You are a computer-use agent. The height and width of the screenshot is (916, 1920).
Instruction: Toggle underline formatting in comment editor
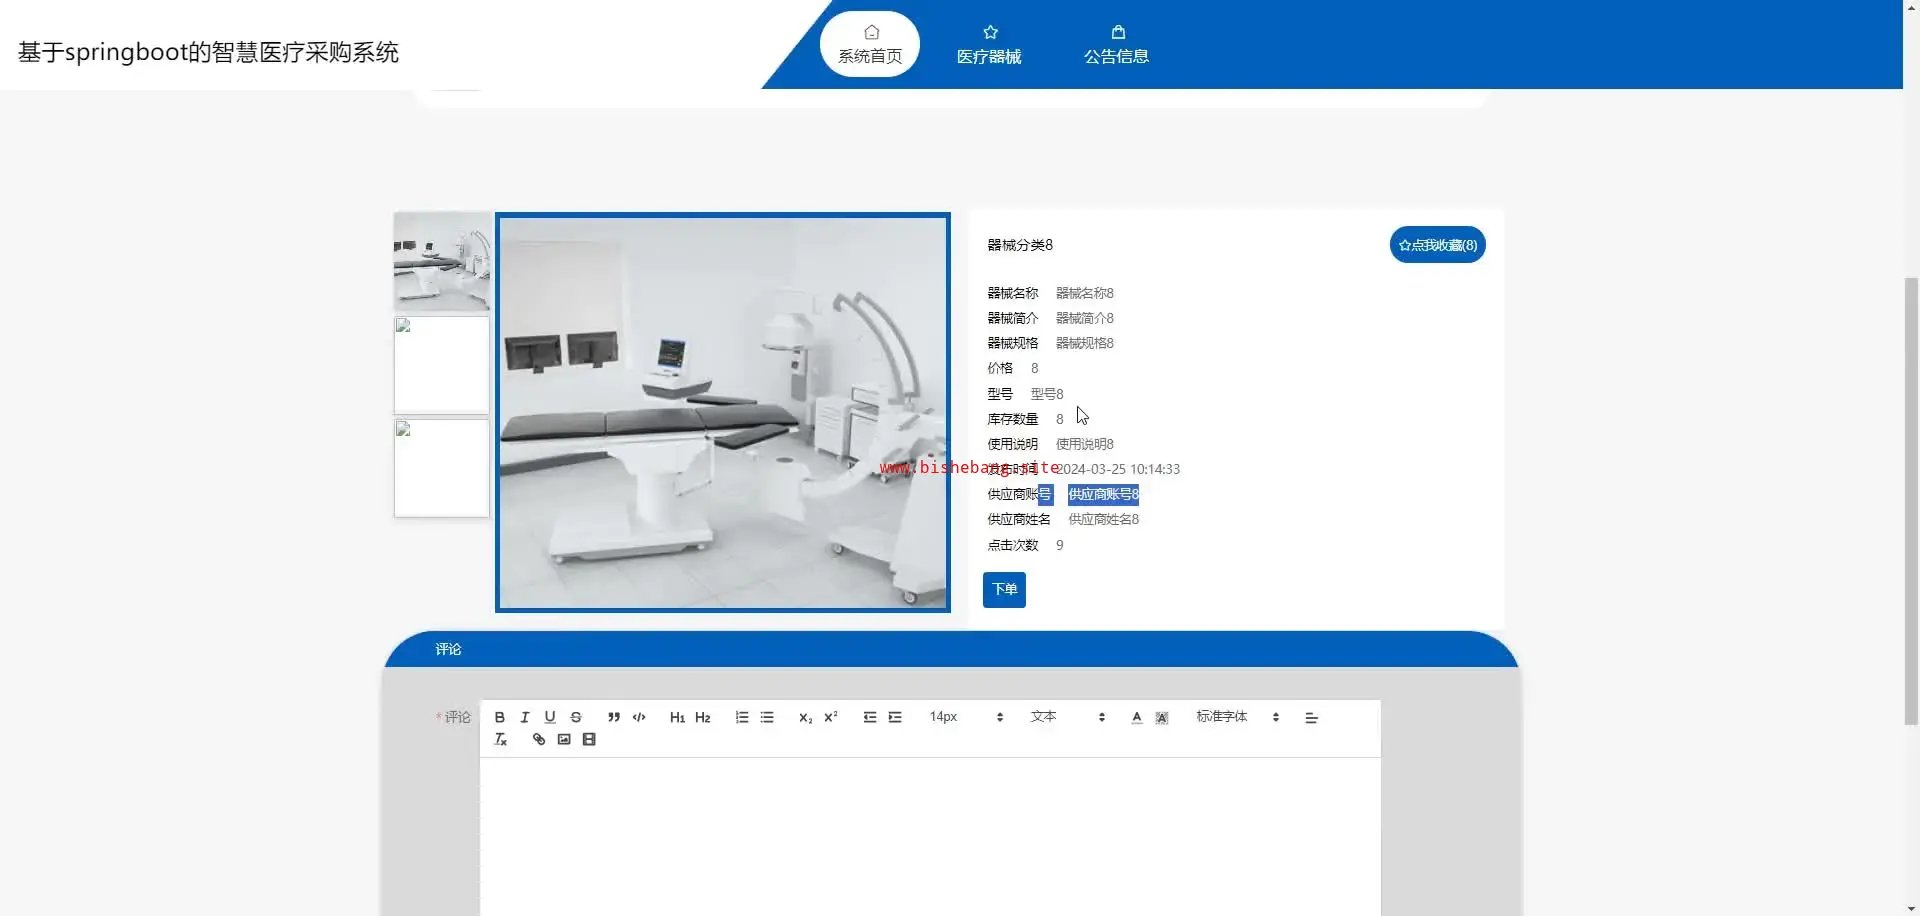[550, 717]
